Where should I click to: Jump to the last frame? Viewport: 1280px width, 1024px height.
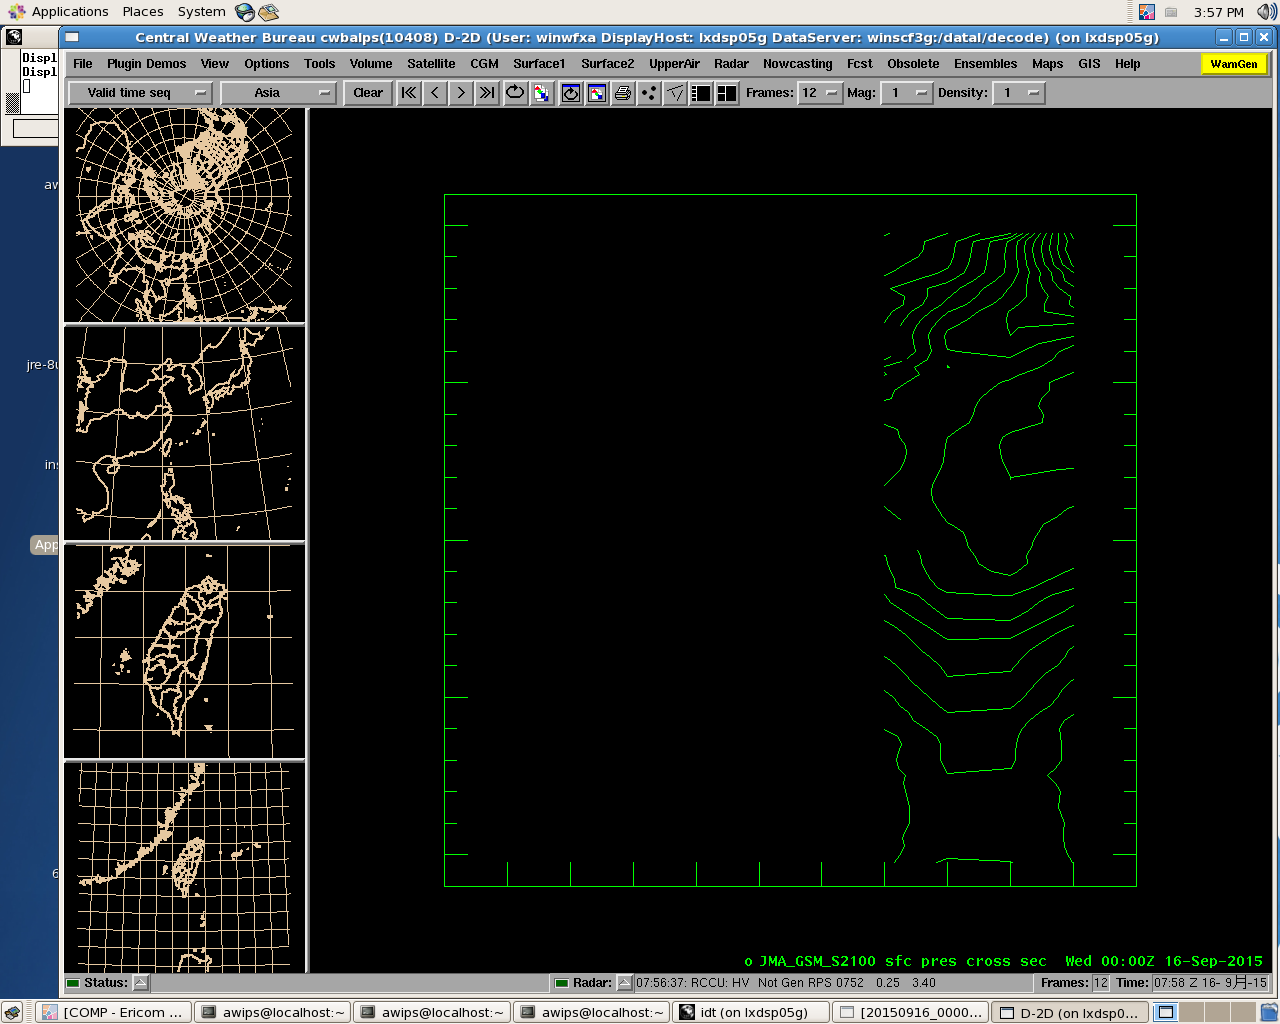(487, 93)
